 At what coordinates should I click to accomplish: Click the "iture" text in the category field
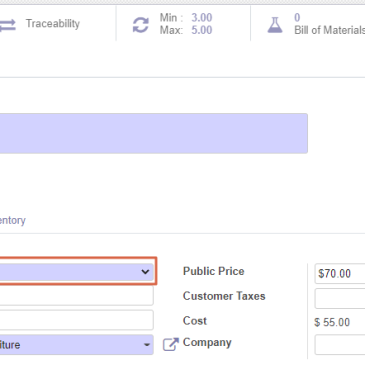point(10,345)
